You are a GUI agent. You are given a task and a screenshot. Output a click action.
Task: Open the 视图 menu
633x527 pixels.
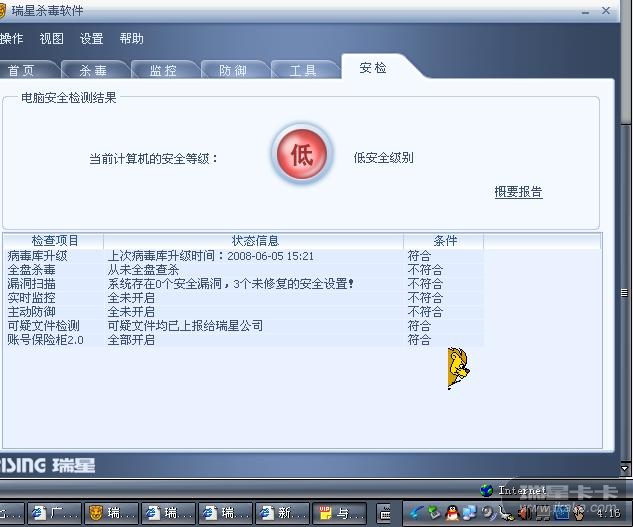51,39
